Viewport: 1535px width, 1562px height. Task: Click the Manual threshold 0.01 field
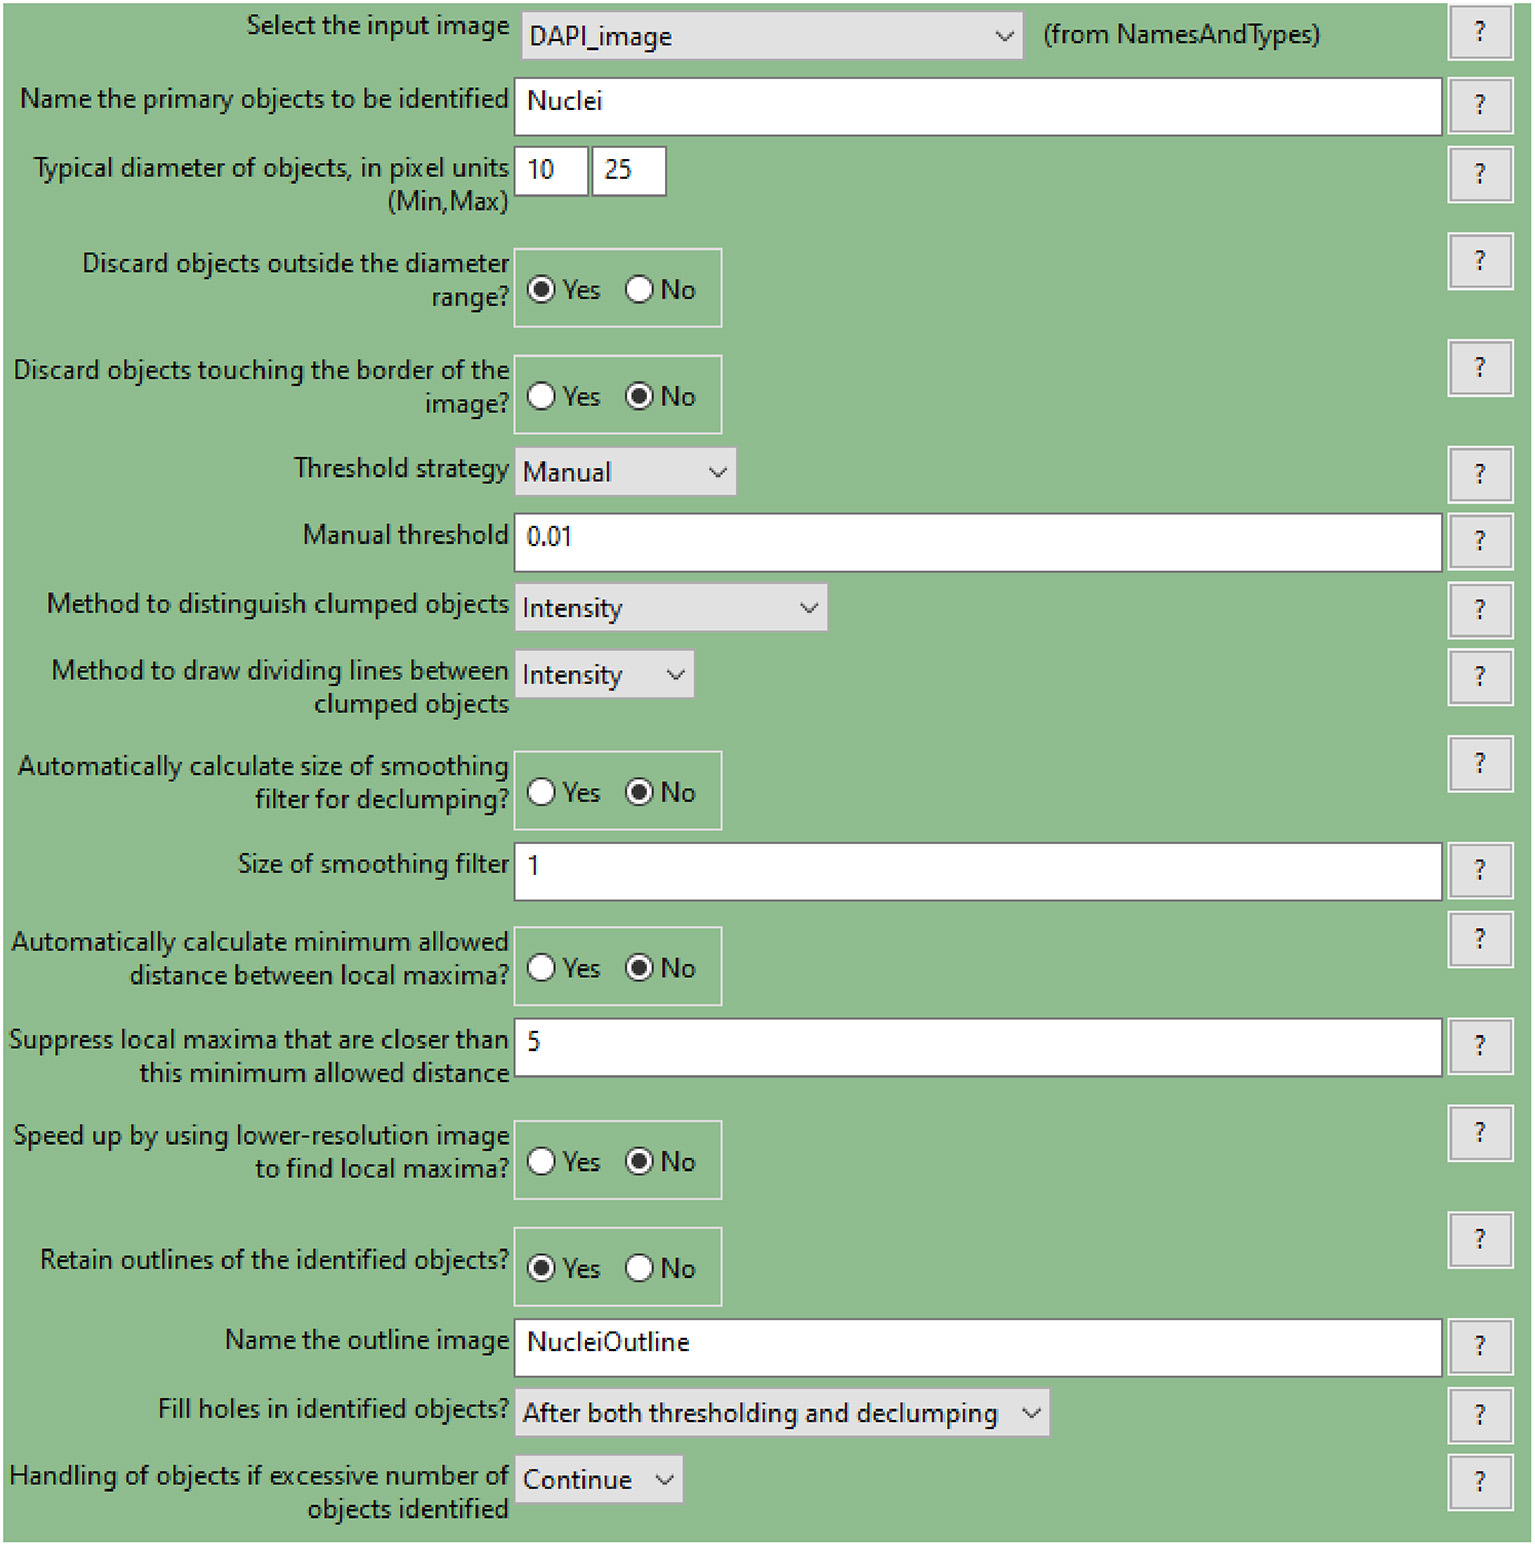coord(977,542)
